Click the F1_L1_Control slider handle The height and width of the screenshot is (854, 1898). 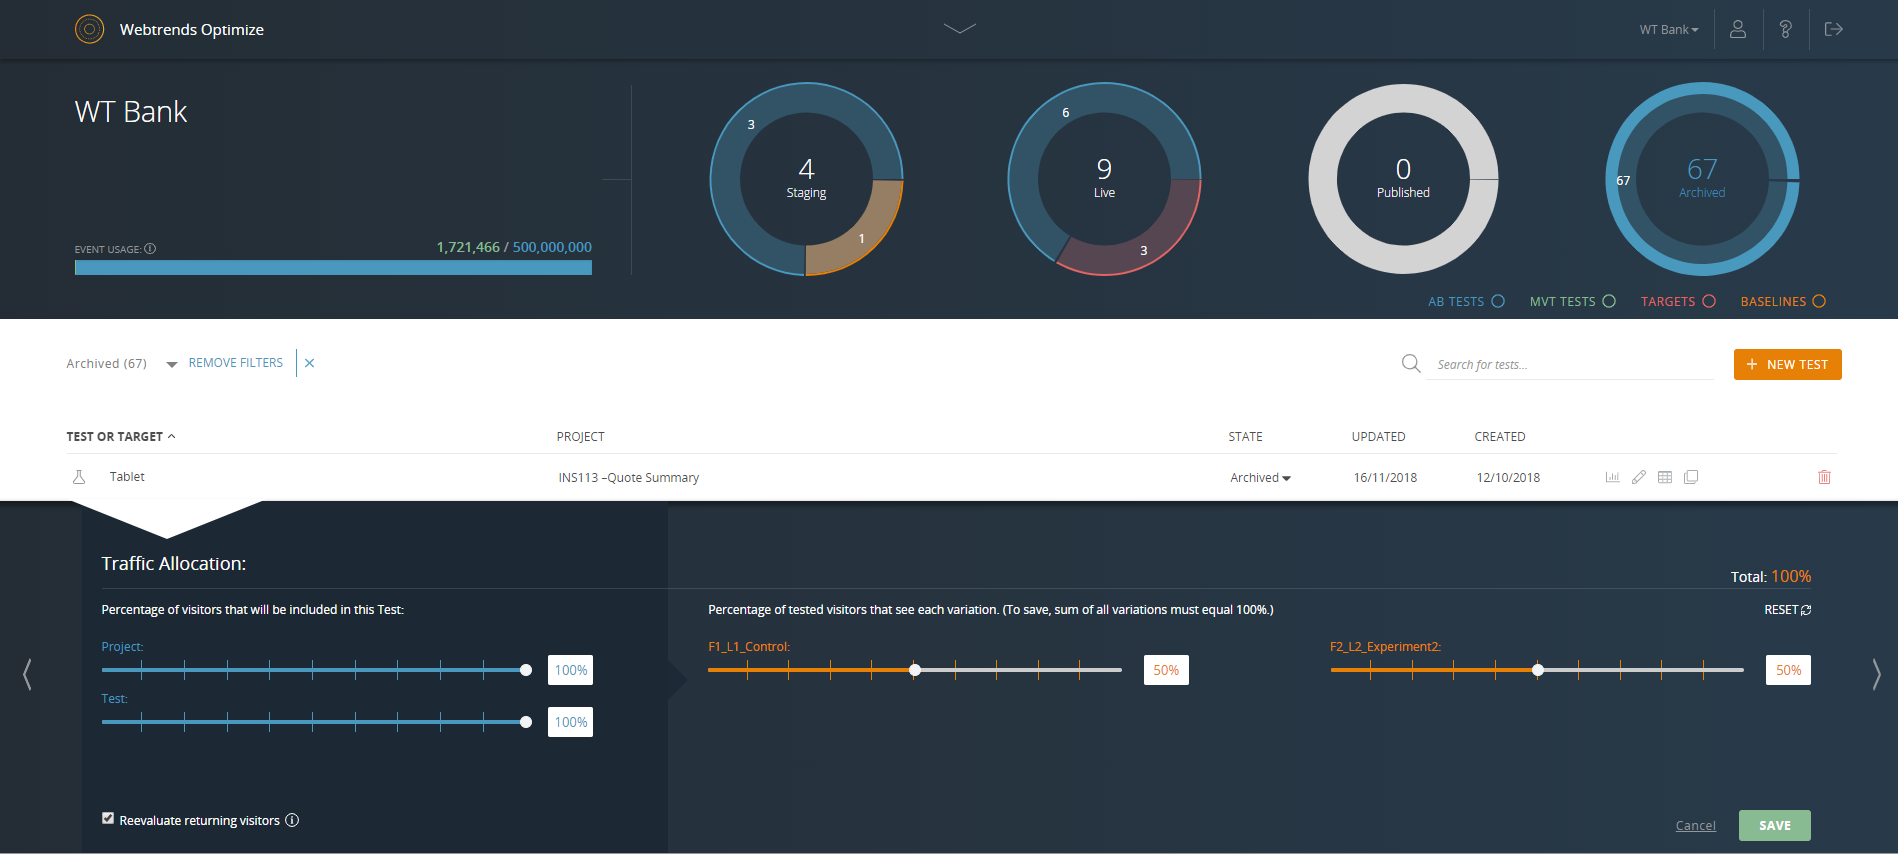[915, 670]
